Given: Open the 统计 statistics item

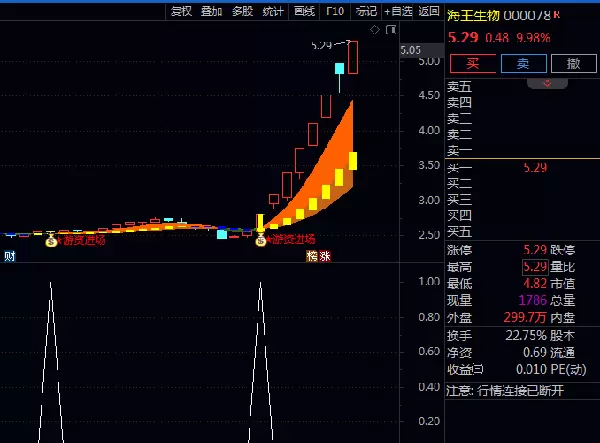Looking at the screenshot, I should [x=273, y=11].
